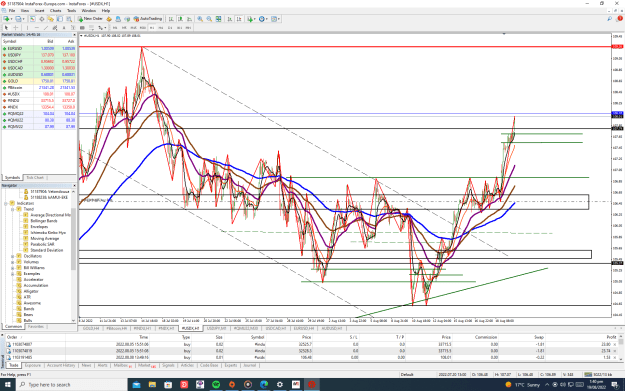Screen dimensions: 625x391
Task: Close the Navigator panel
Action: pyautogui.click(x=74, y=186)
